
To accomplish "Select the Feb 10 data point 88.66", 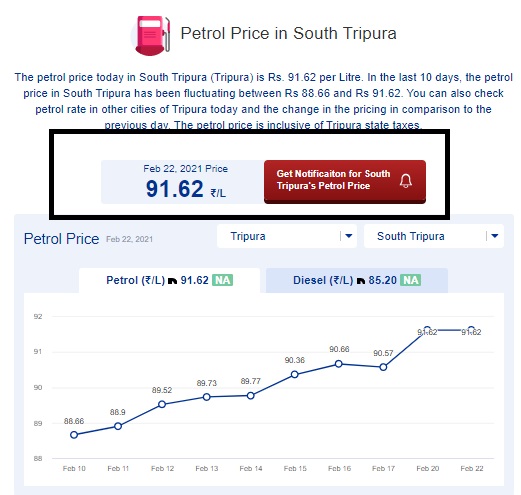I will pyautogui.click(x=74, y=435).
